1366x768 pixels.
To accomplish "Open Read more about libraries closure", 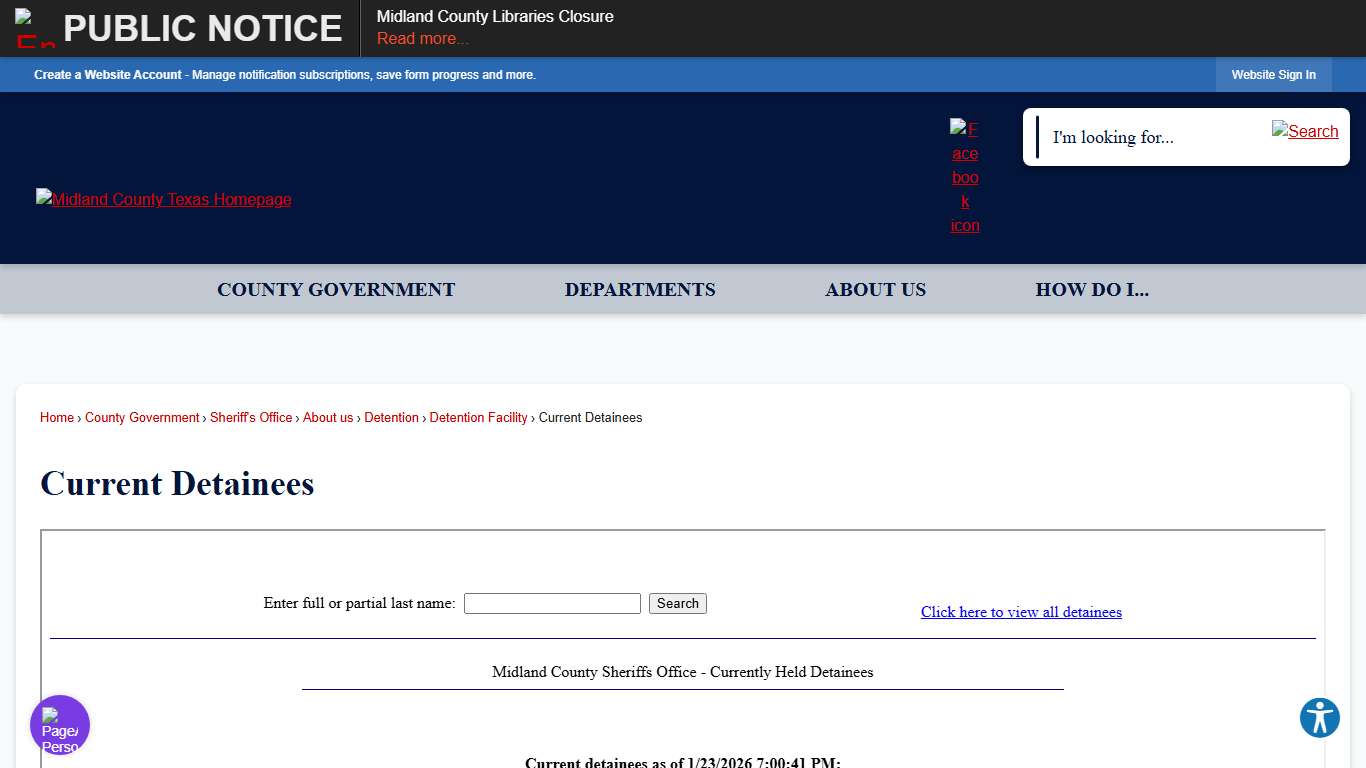I will pos(422,38).
